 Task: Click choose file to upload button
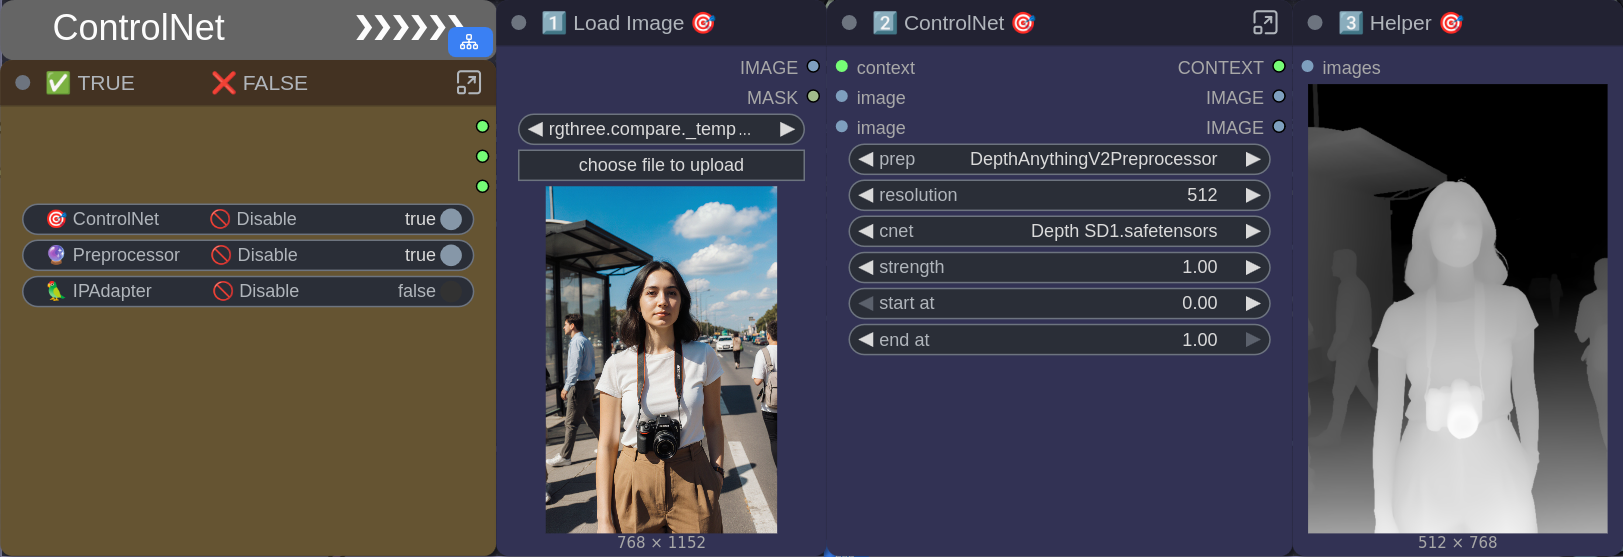pyautogui.click(x=661, y=165)
